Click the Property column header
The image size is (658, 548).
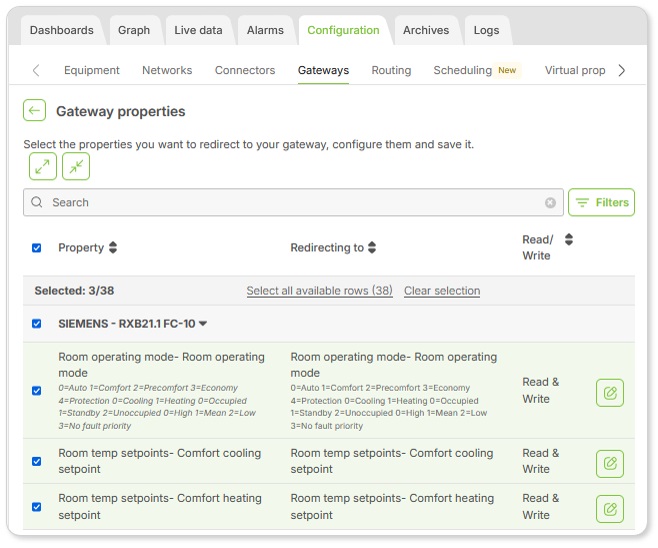click(x=81, y=248)
